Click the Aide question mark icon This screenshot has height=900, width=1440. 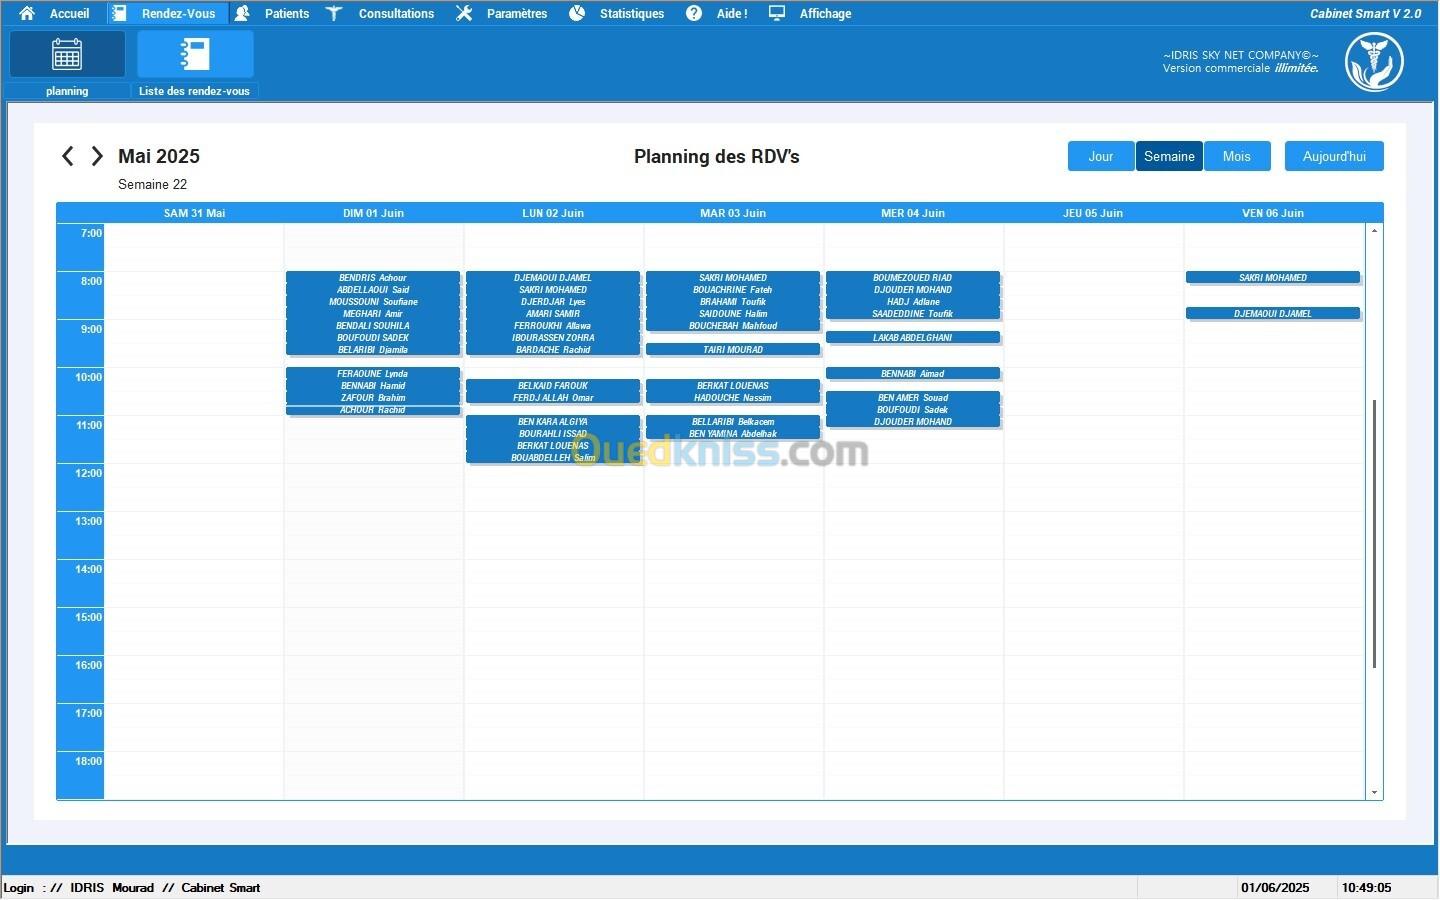coord(694,13)
